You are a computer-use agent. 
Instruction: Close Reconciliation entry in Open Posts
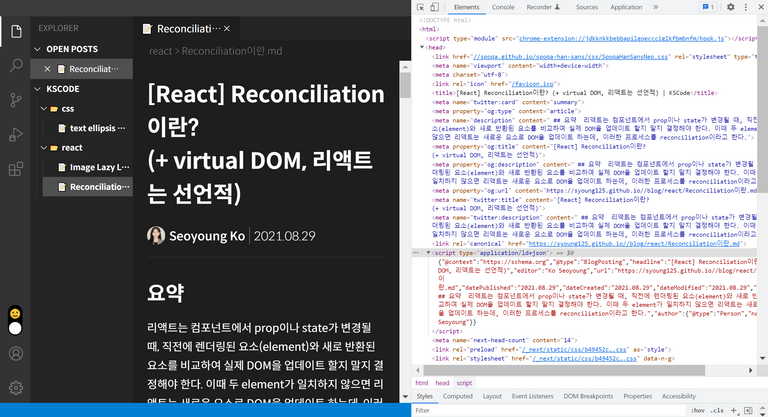[47, 69]
